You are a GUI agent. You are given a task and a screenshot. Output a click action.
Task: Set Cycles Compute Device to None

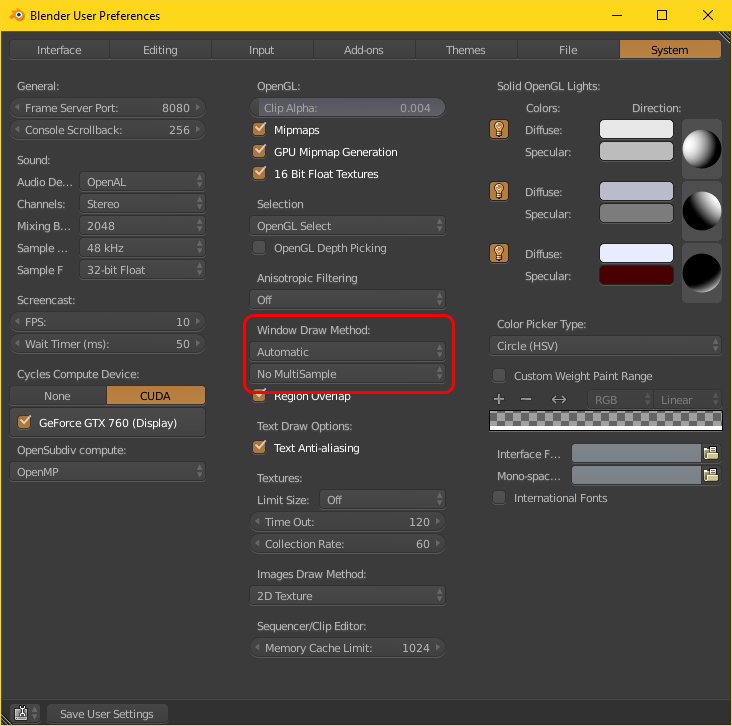[x=58, y=395]
